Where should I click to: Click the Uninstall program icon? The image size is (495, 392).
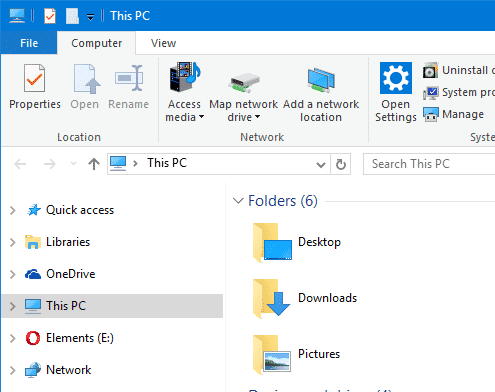click(x=430, y=70)
